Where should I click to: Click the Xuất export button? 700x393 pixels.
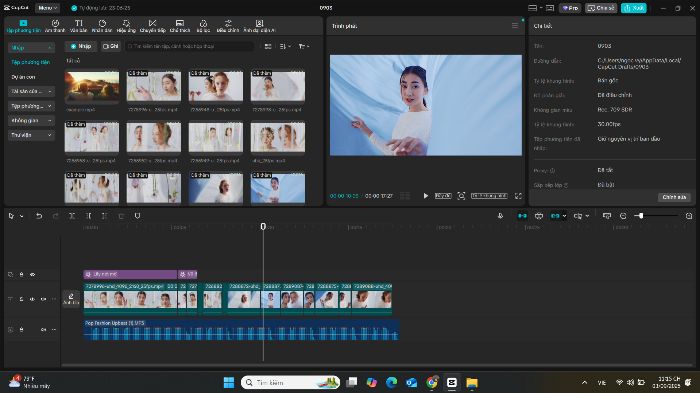pos(633,8)
